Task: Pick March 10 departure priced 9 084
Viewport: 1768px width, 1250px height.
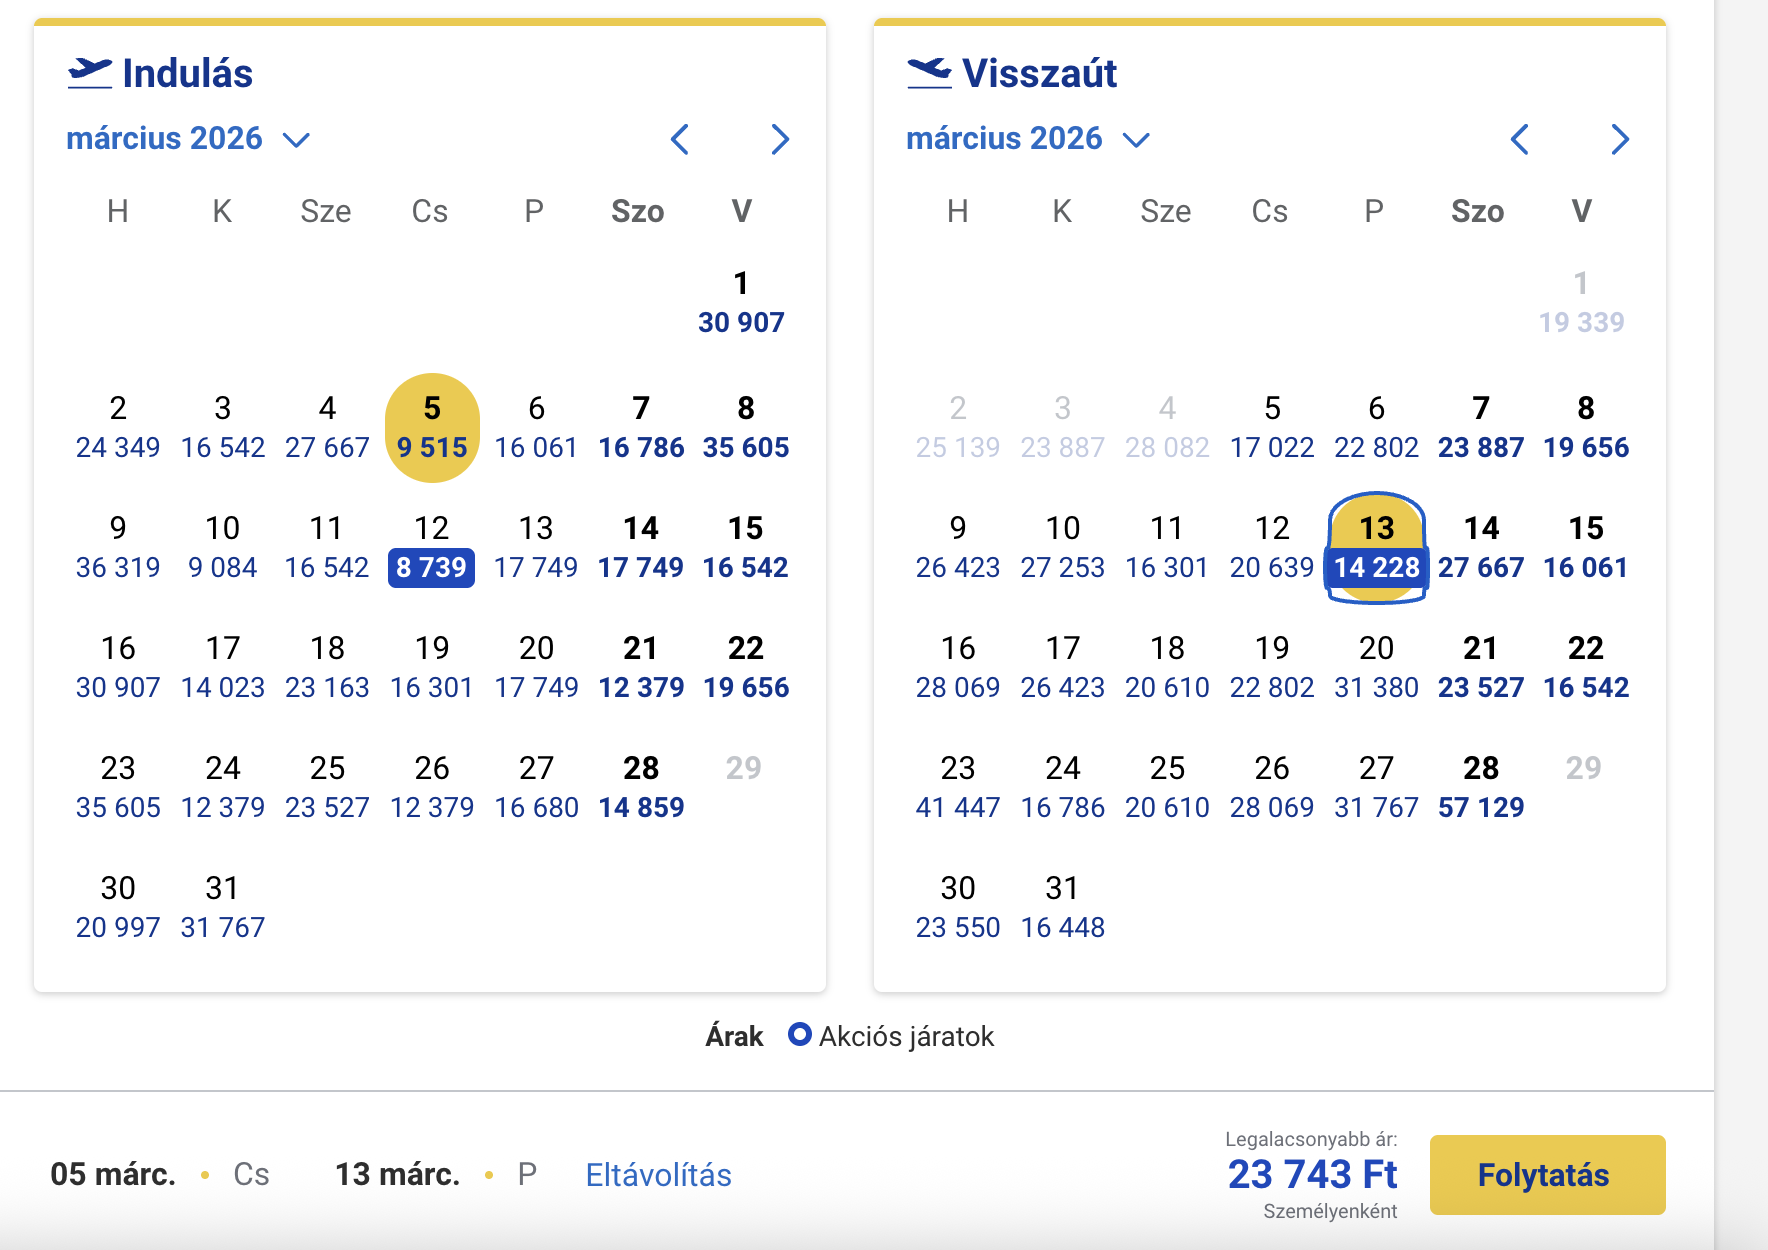Action: [222, 548]
